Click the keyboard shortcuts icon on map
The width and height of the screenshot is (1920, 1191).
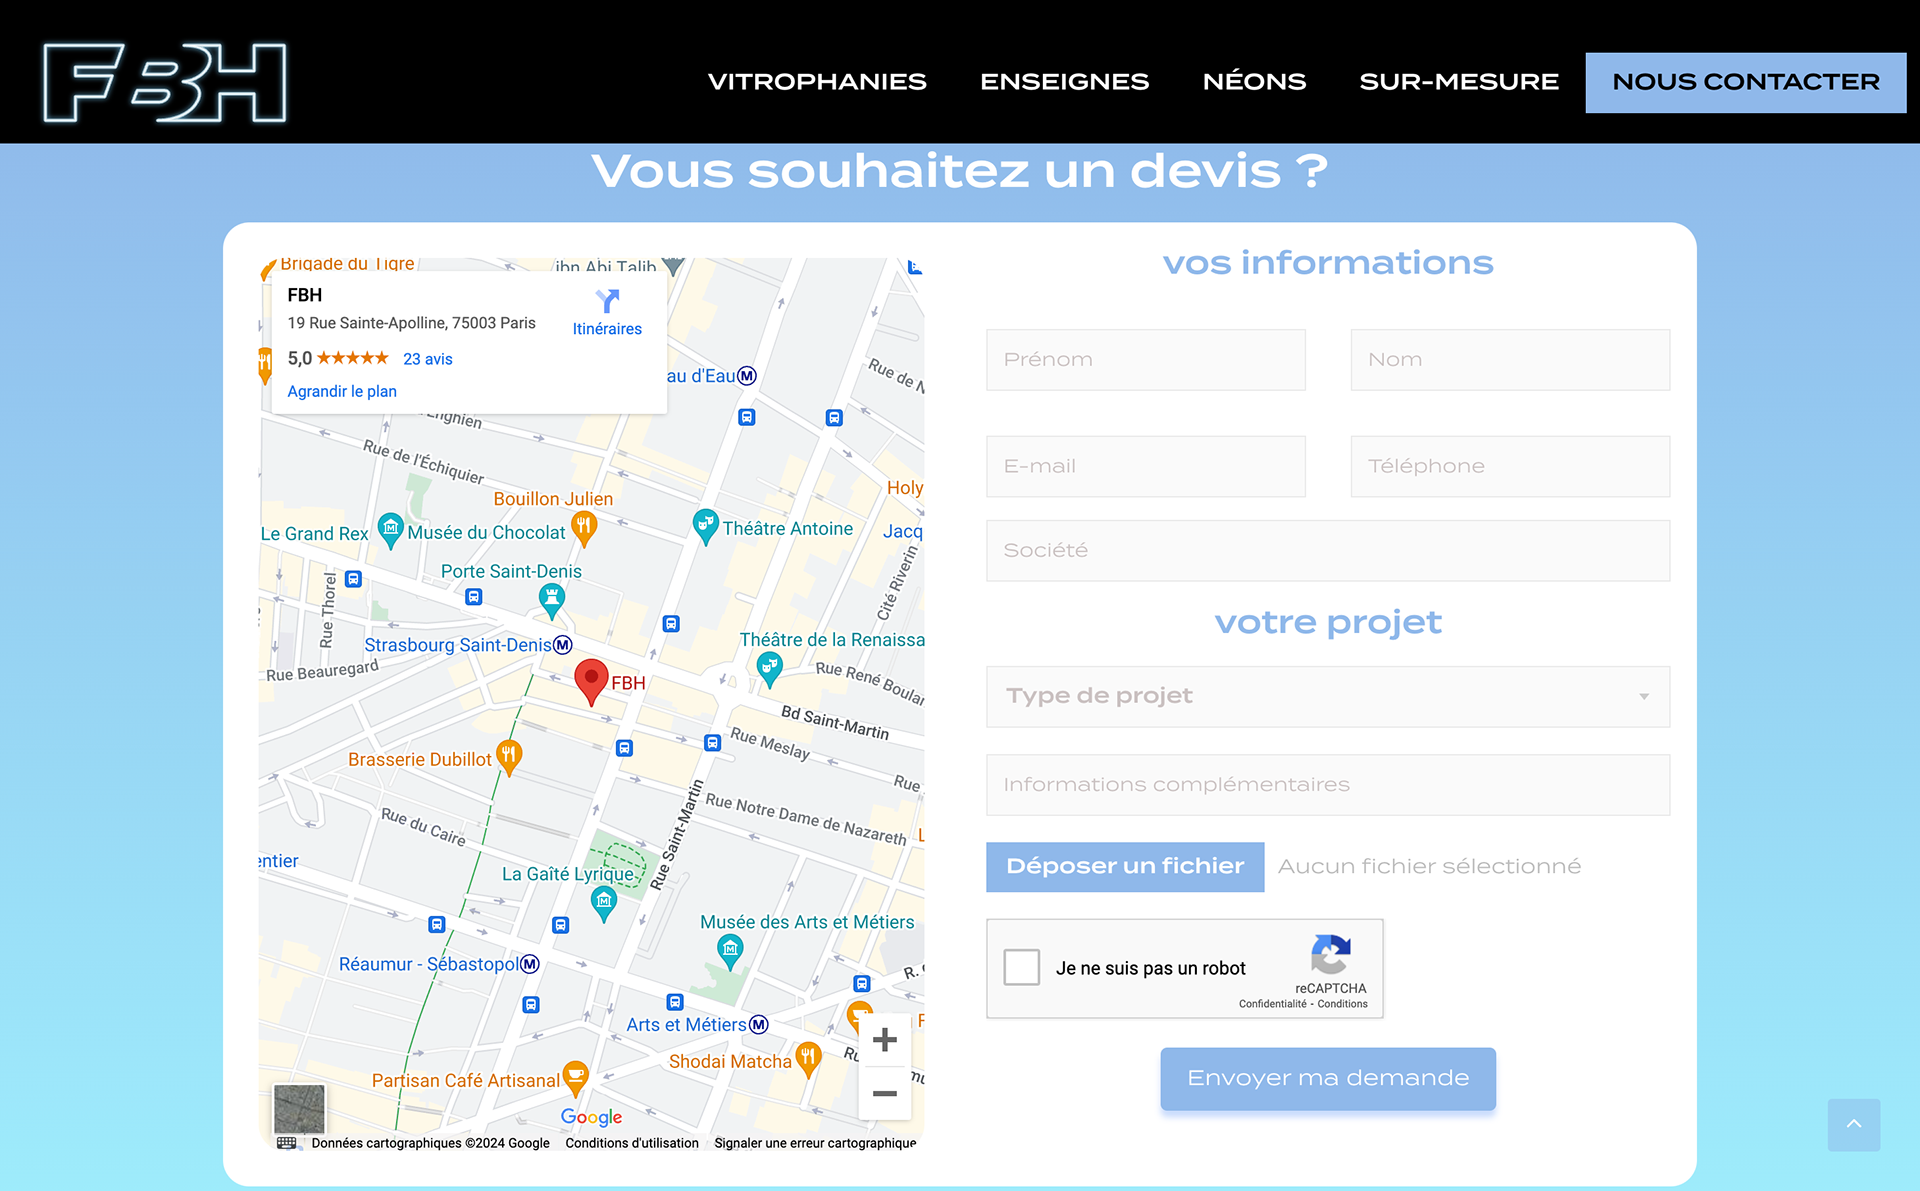(287, 1143)
